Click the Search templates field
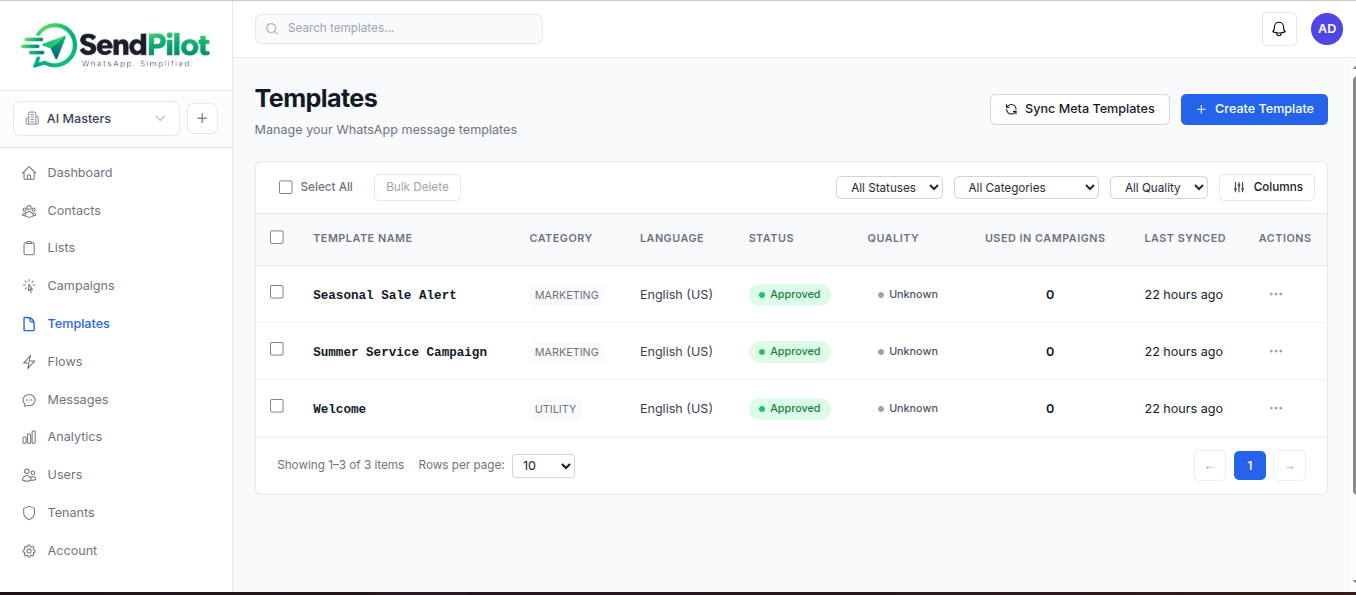Viewport: 1356px width, 595px height. click(399, 29)
